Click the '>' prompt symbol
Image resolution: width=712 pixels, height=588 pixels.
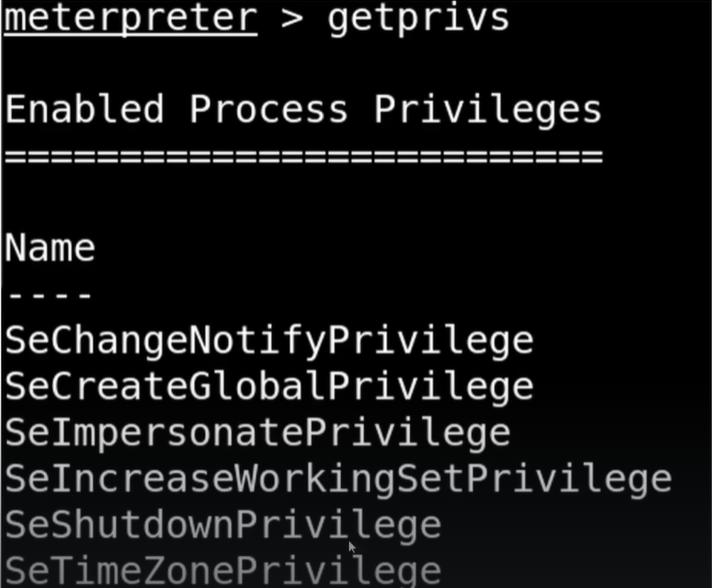click(x=292, y=18)
